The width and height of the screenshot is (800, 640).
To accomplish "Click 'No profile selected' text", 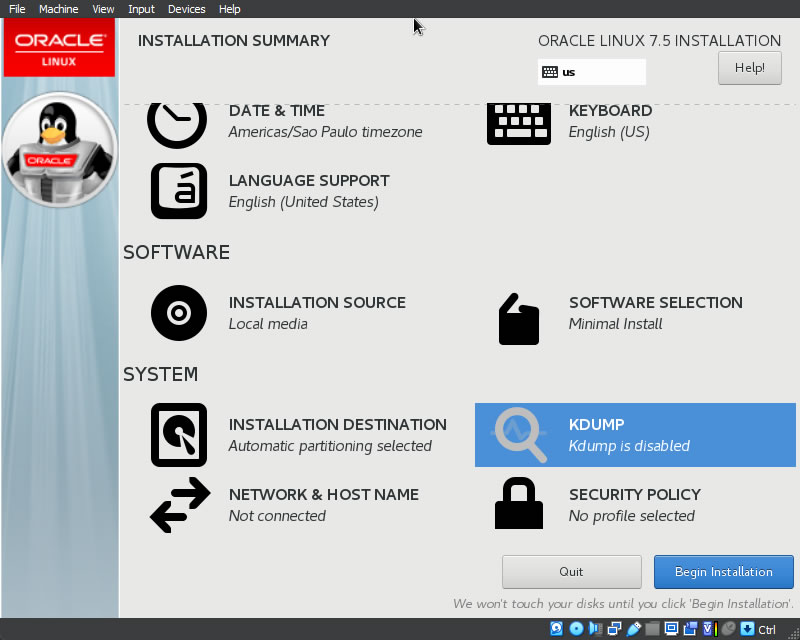I will point(632,516).
